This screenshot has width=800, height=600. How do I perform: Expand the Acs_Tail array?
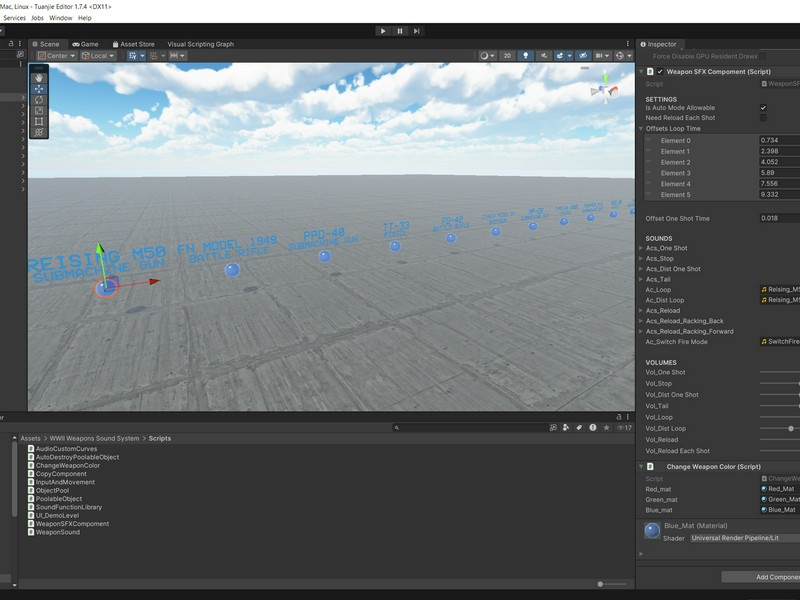[x=641, y=279]
